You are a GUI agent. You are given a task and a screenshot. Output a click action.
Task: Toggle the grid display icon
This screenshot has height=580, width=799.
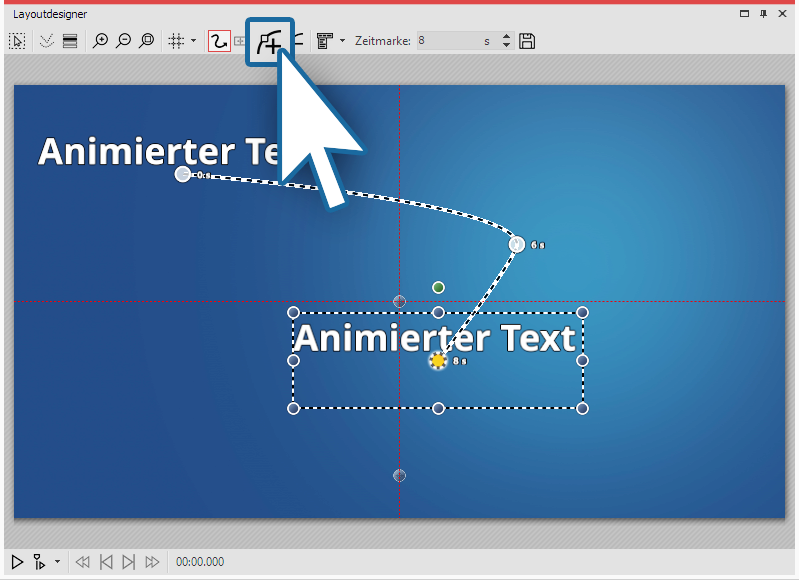pos(176,41)
